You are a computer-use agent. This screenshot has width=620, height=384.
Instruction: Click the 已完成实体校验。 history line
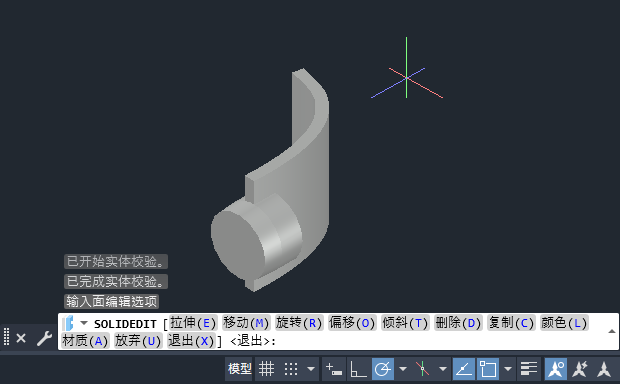[x=116, y=282]
